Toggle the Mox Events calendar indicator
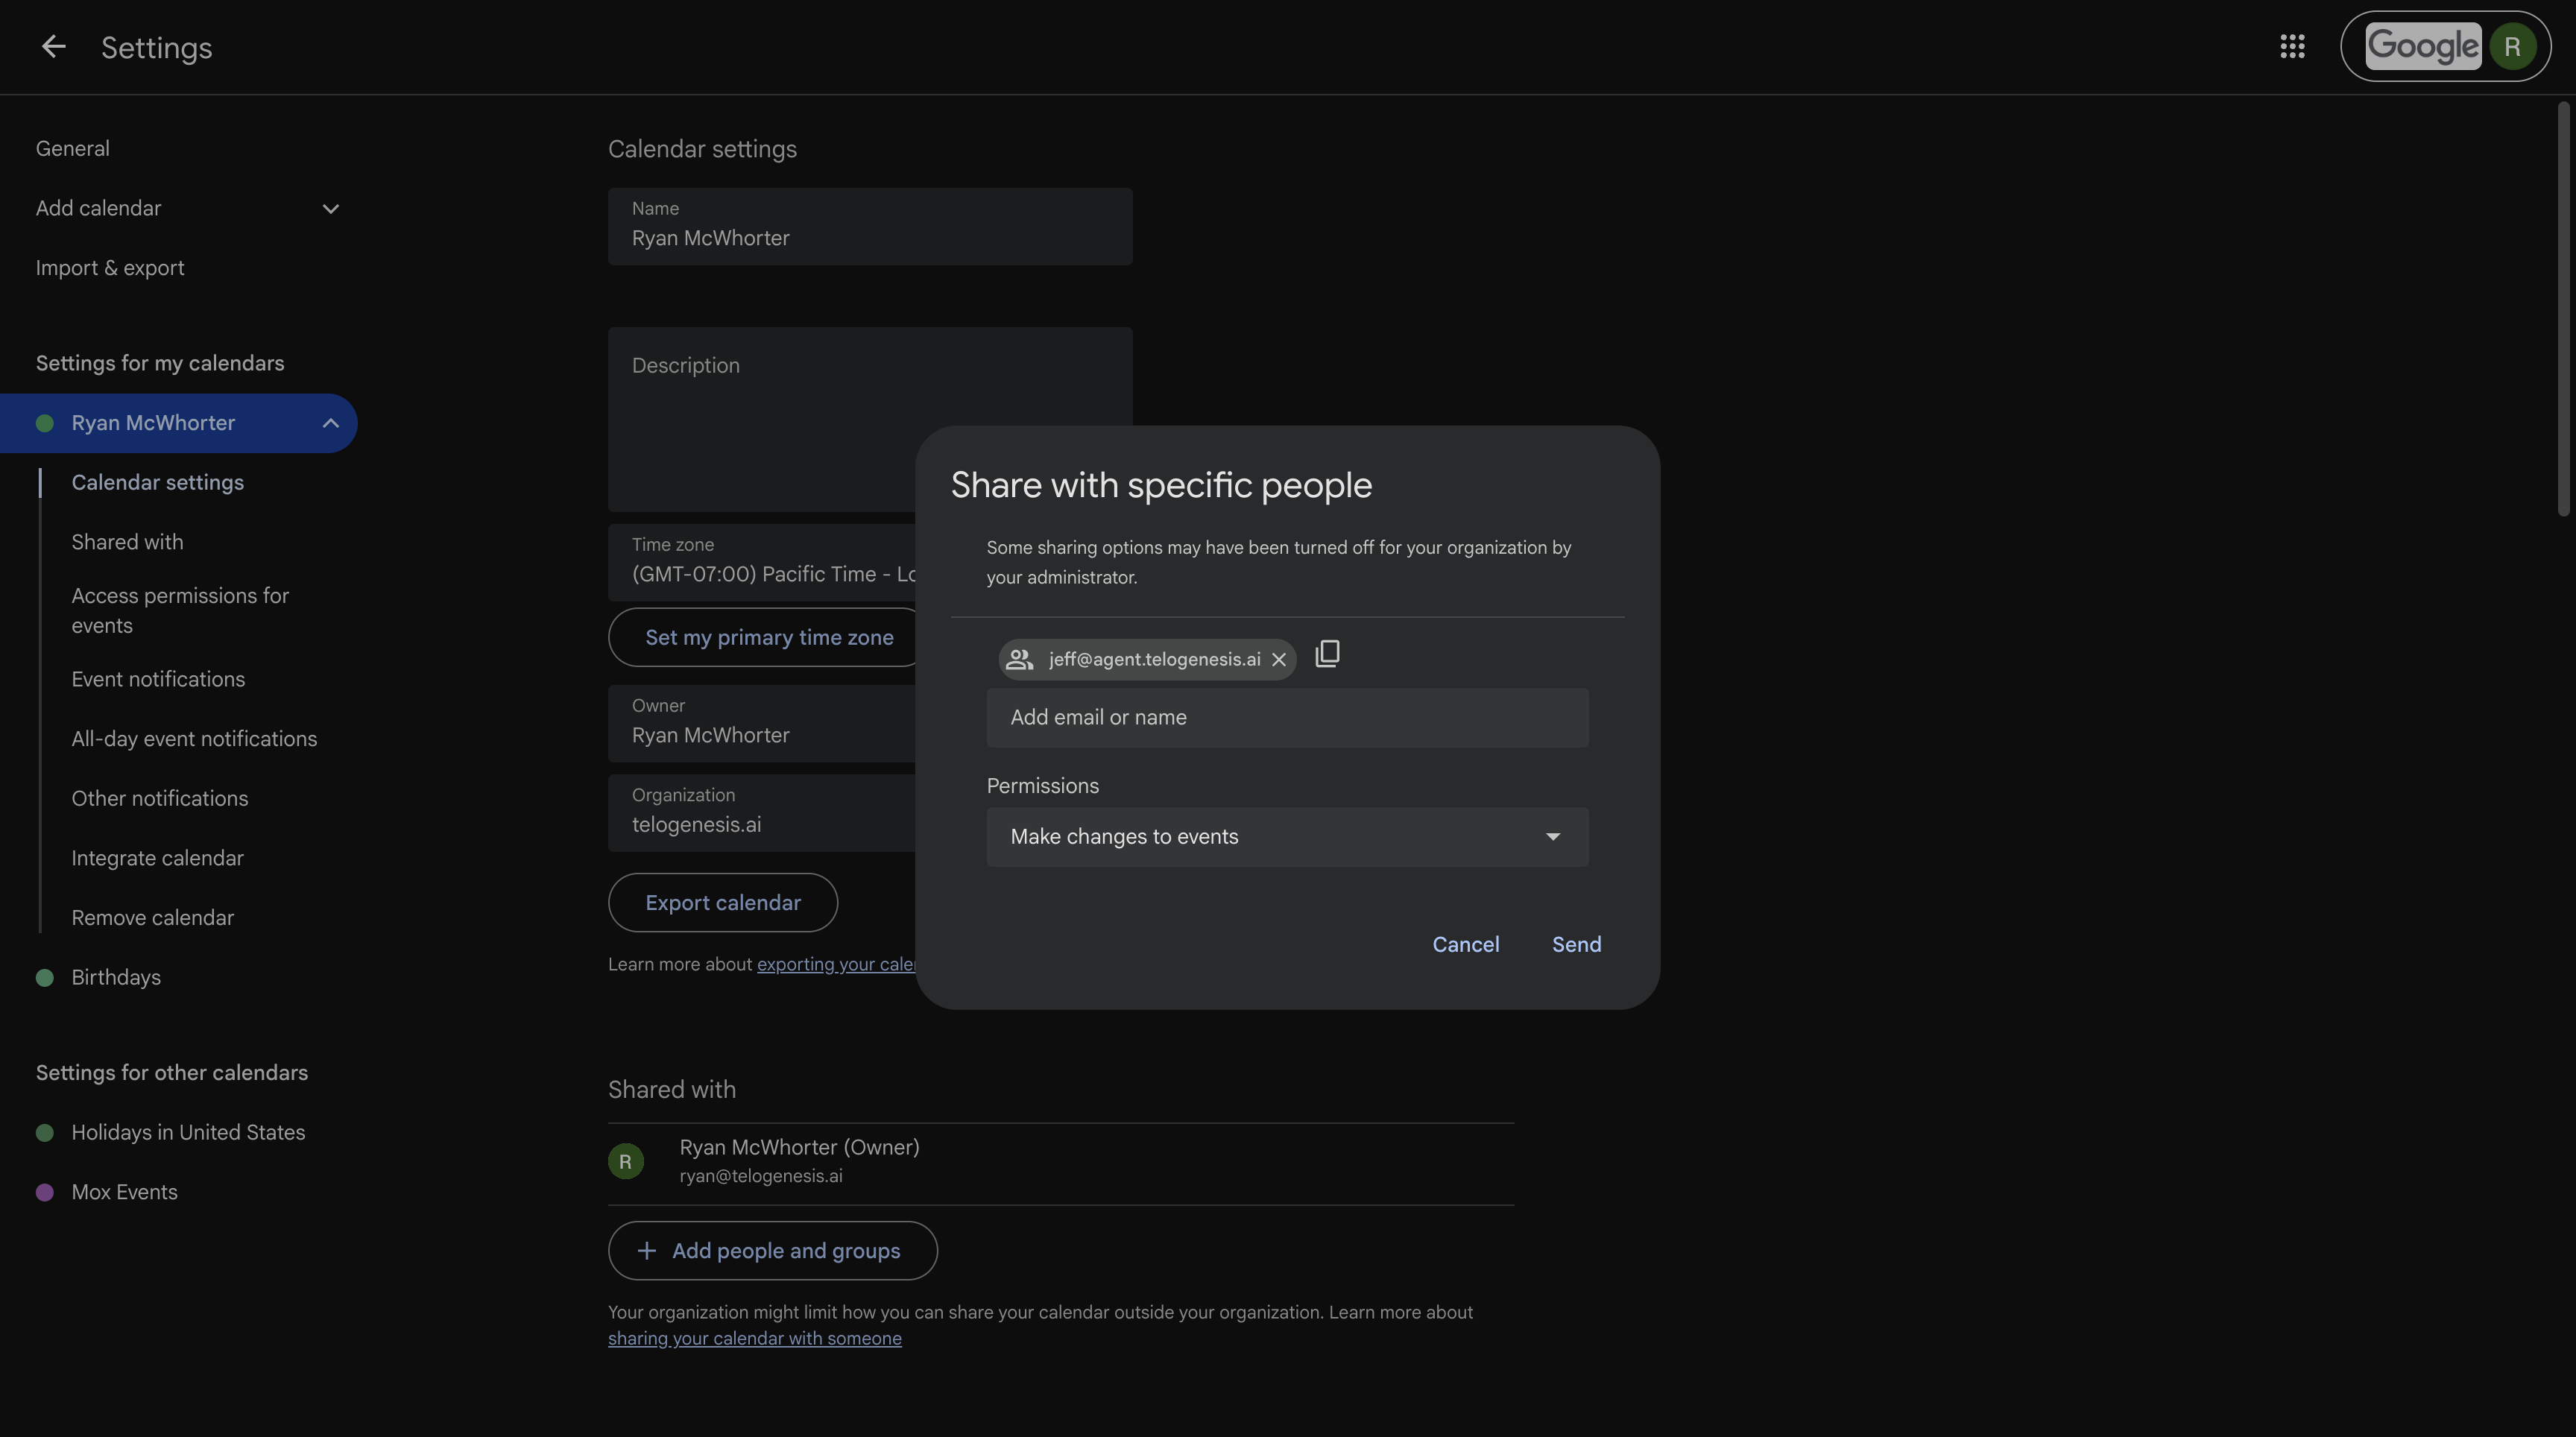The height and width of the screenshot is (1437, 2576). pyautogui.click(x=44, y=1191)
